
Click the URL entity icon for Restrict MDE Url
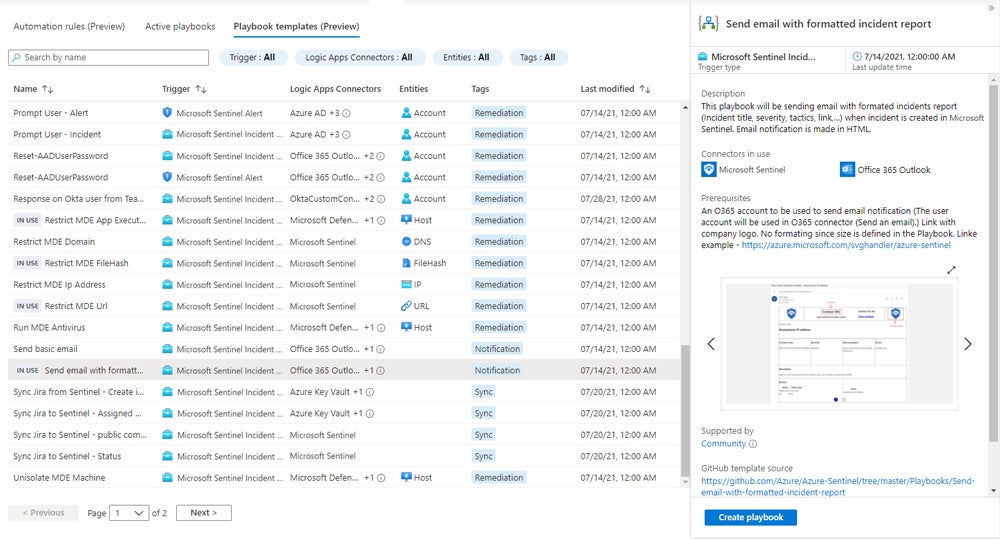tap(406, 306)
